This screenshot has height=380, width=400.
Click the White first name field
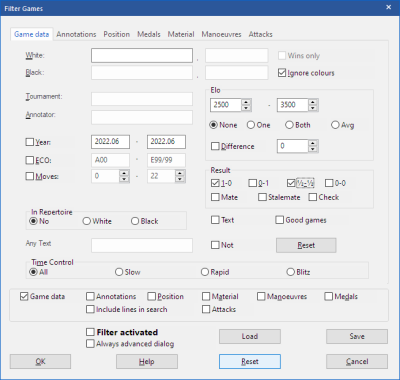(236, 55)
